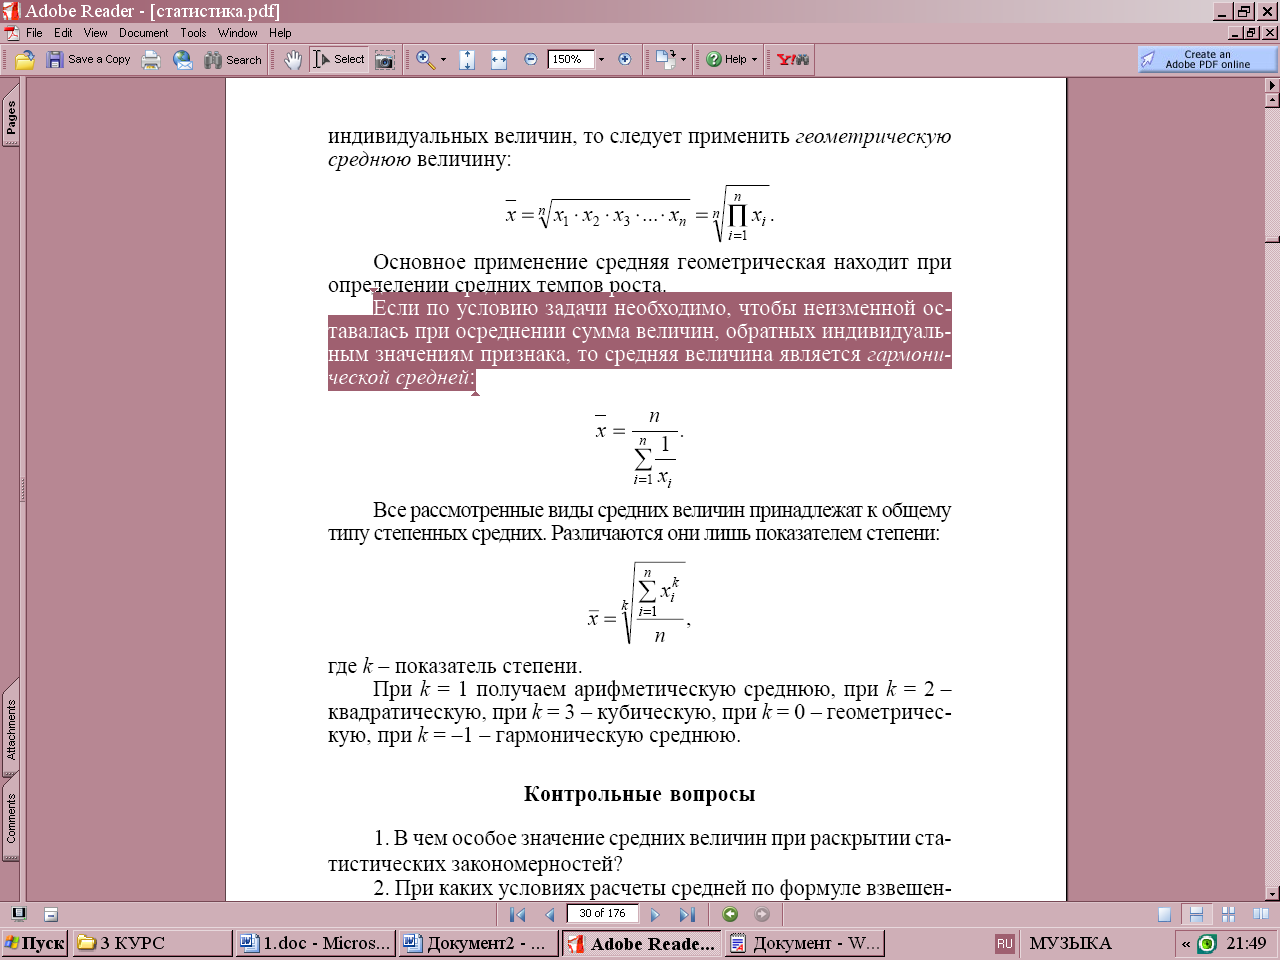The image size is (1280, 960).
Task: Click the Fit Width icon
Action: click(499, 60)
